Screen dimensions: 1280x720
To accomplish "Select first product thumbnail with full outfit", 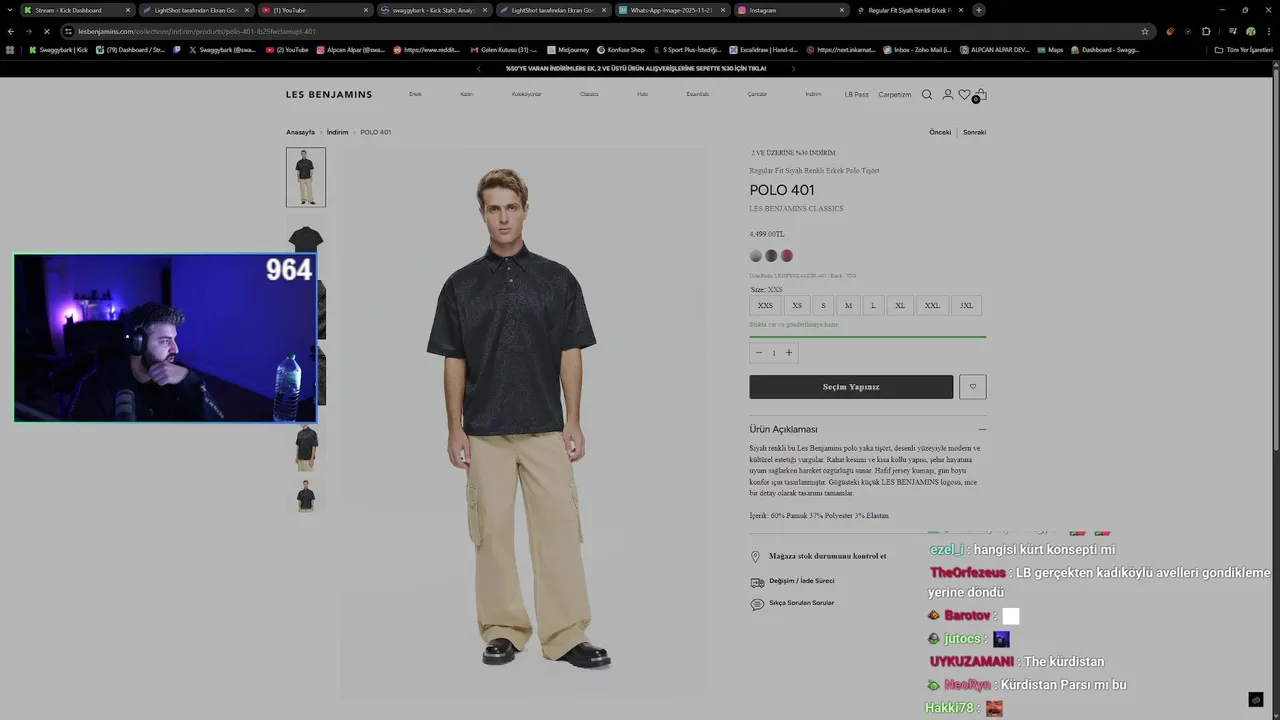I will [306, 177].
